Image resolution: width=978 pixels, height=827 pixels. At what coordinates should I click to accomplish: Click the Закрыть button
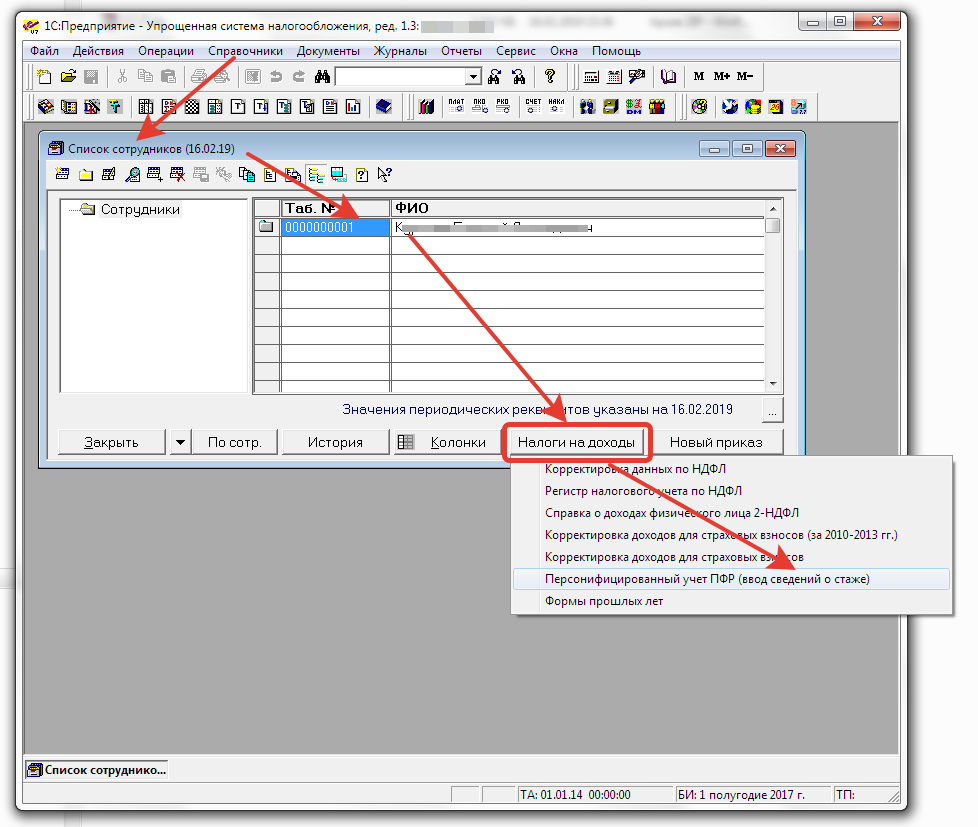(x=112, y=442)
